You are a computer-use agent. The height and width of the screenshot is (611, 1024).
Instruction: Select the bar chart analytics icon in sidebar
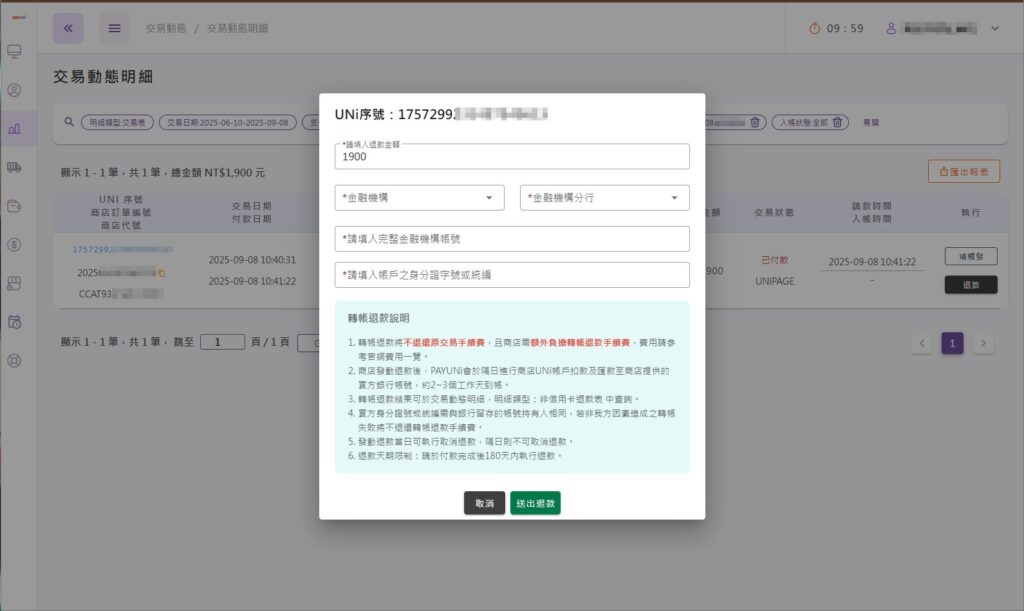point(13,127)
